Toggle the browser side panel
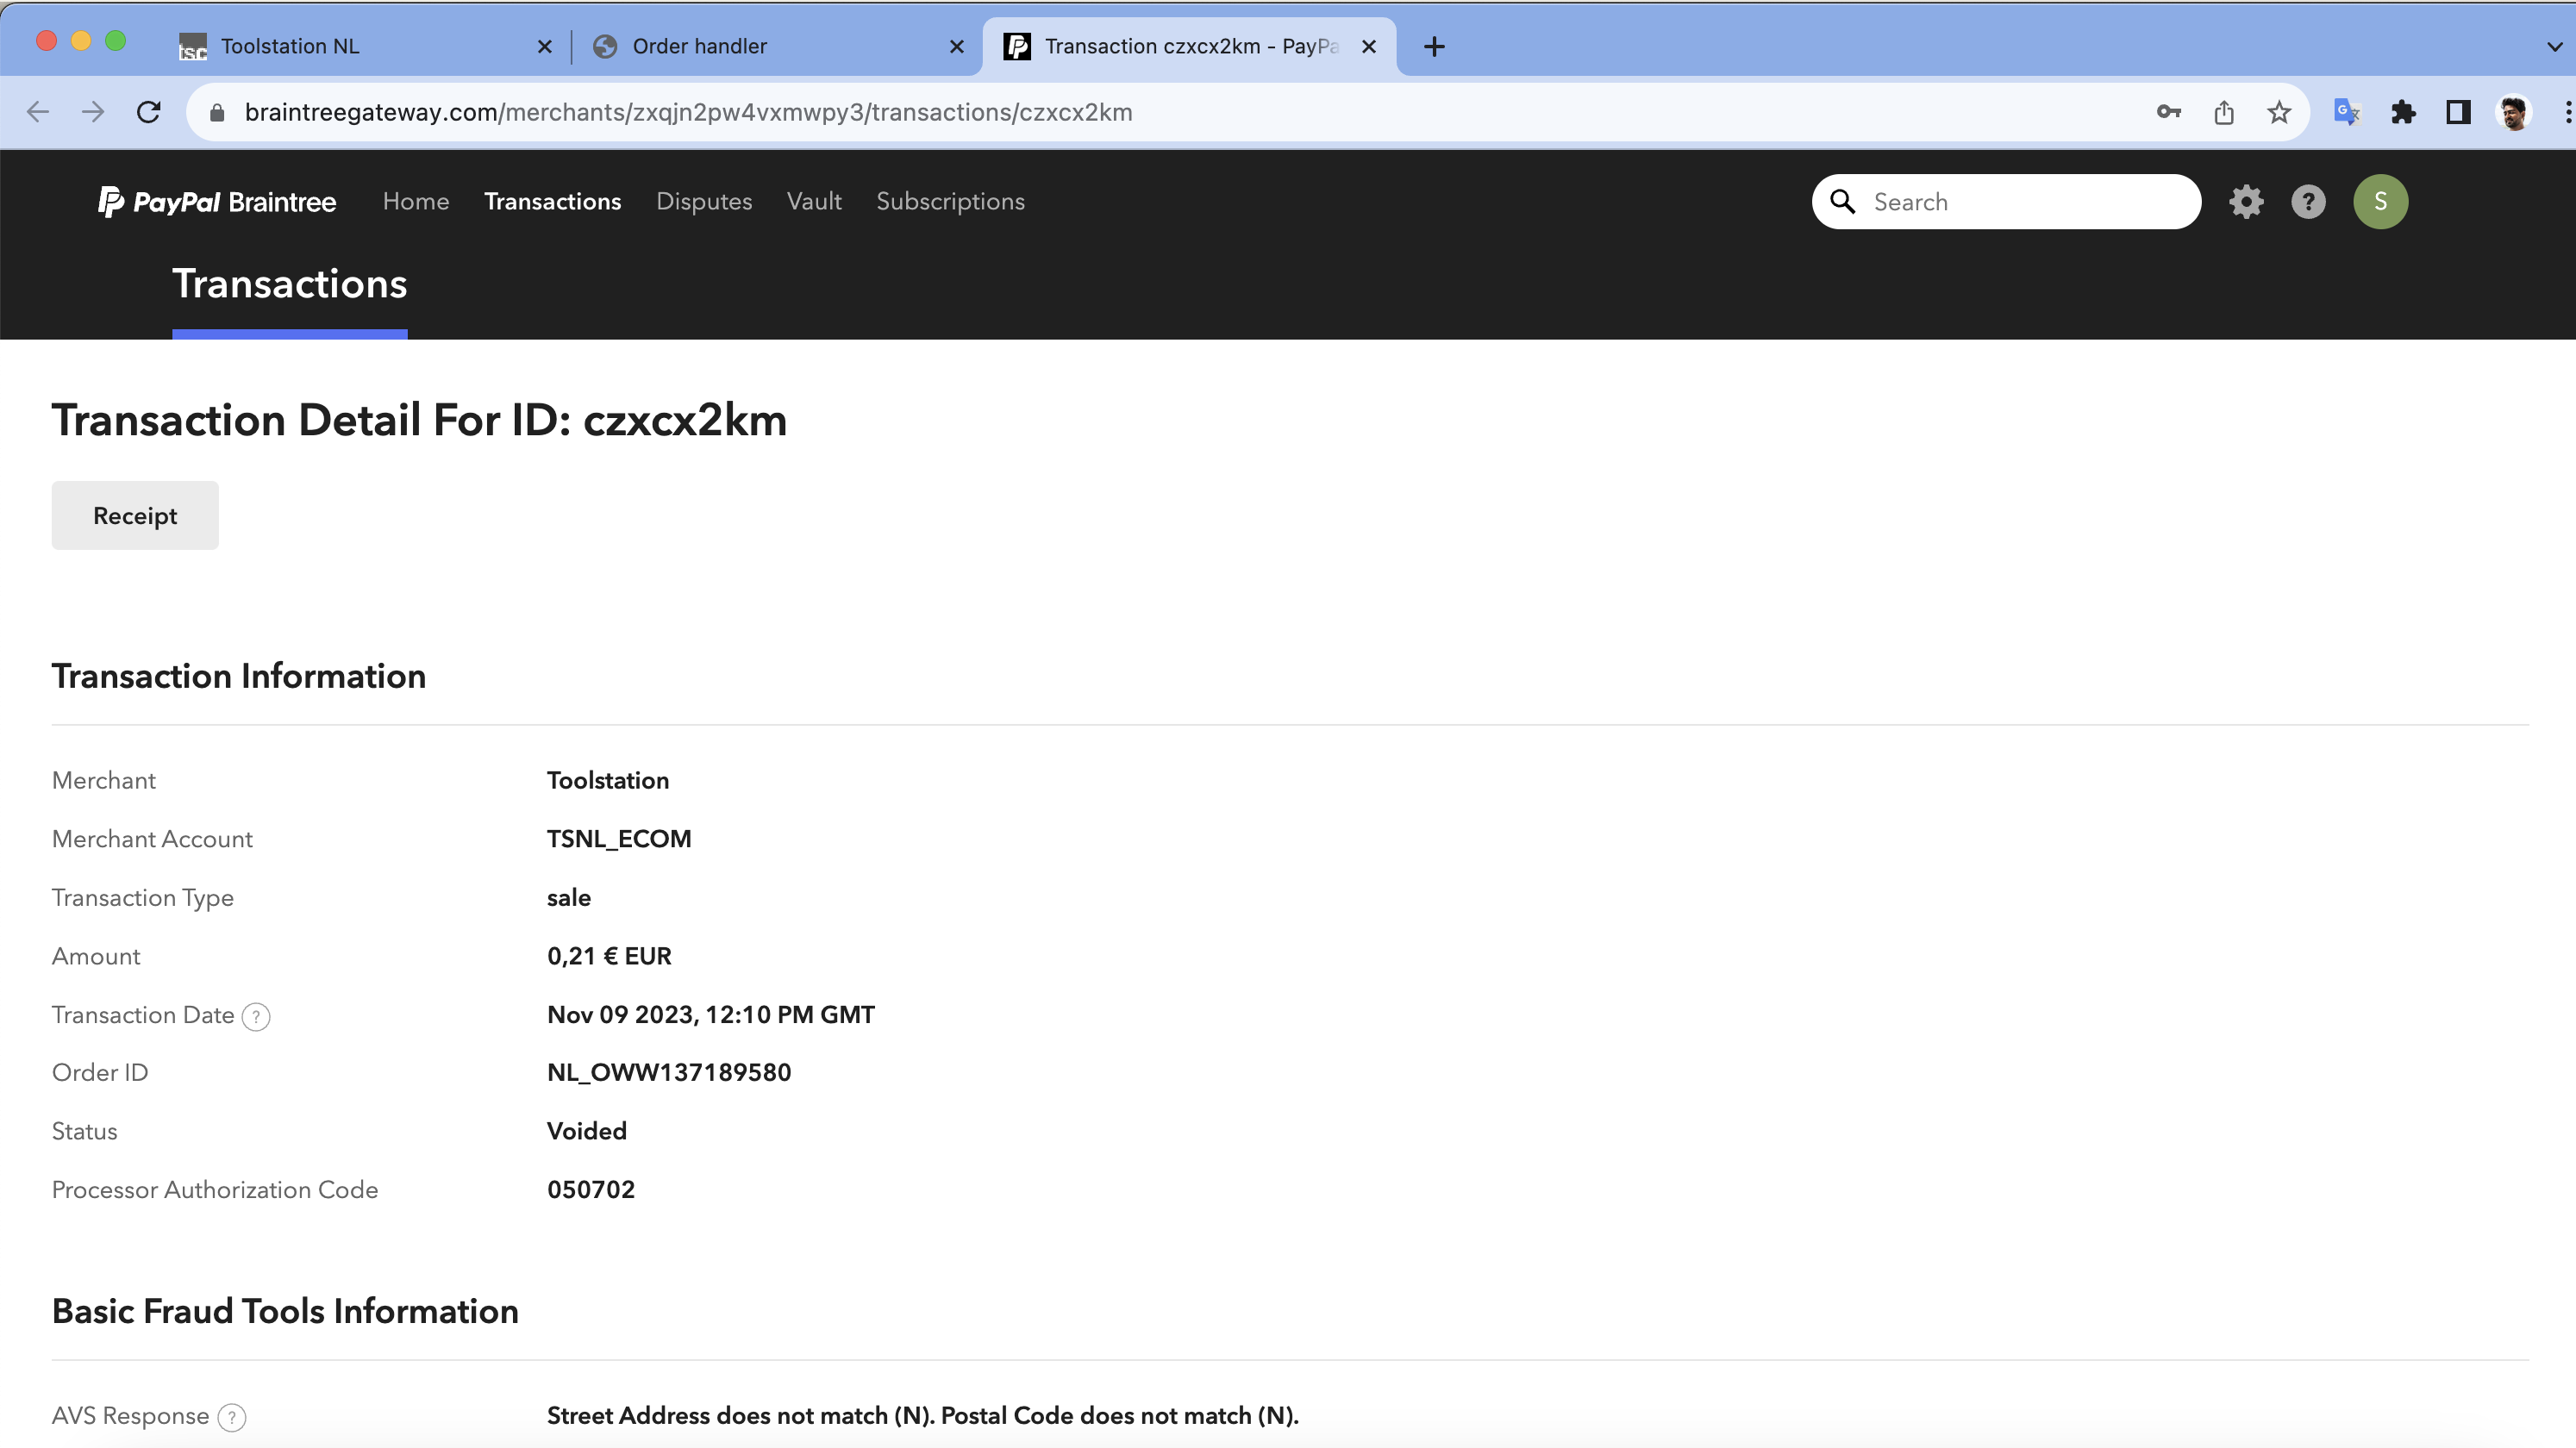2576x1448 pixels. pyautogui.click(x=2458, y=112)
